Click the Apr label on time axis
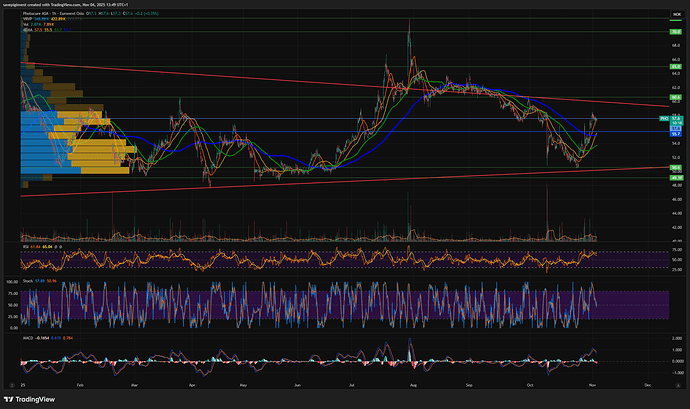 point(189,383)
